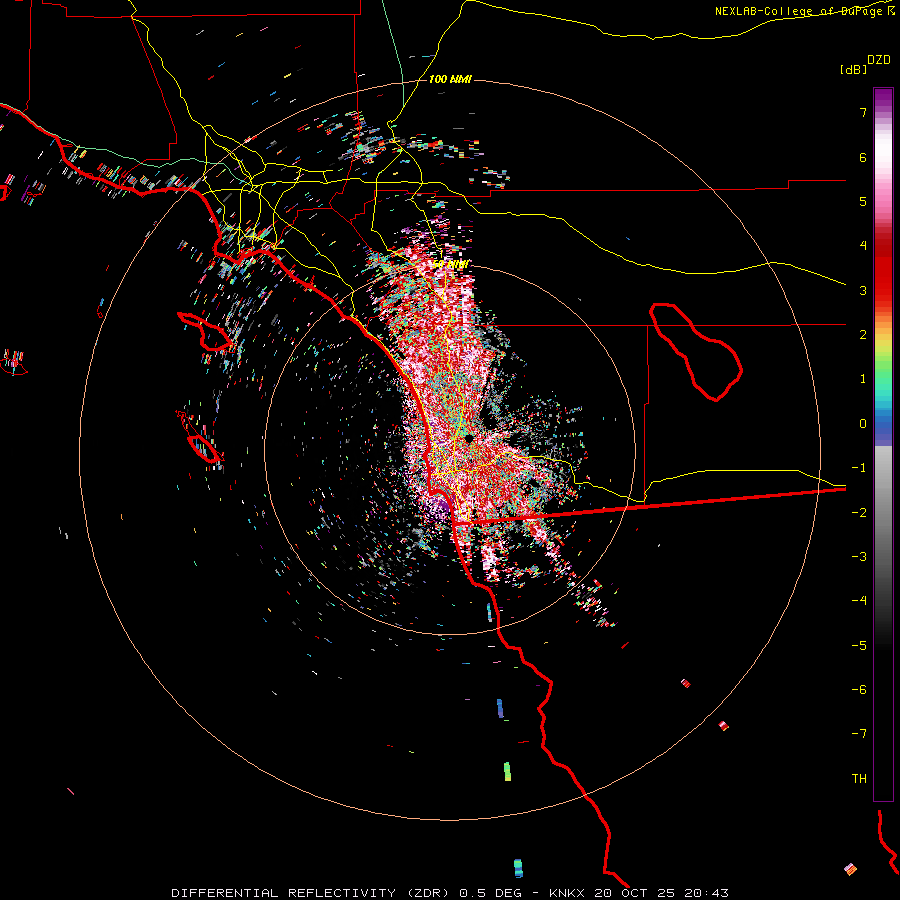
Task: Click the KNKX station identifier text
Action: click(x=568, y=893)
